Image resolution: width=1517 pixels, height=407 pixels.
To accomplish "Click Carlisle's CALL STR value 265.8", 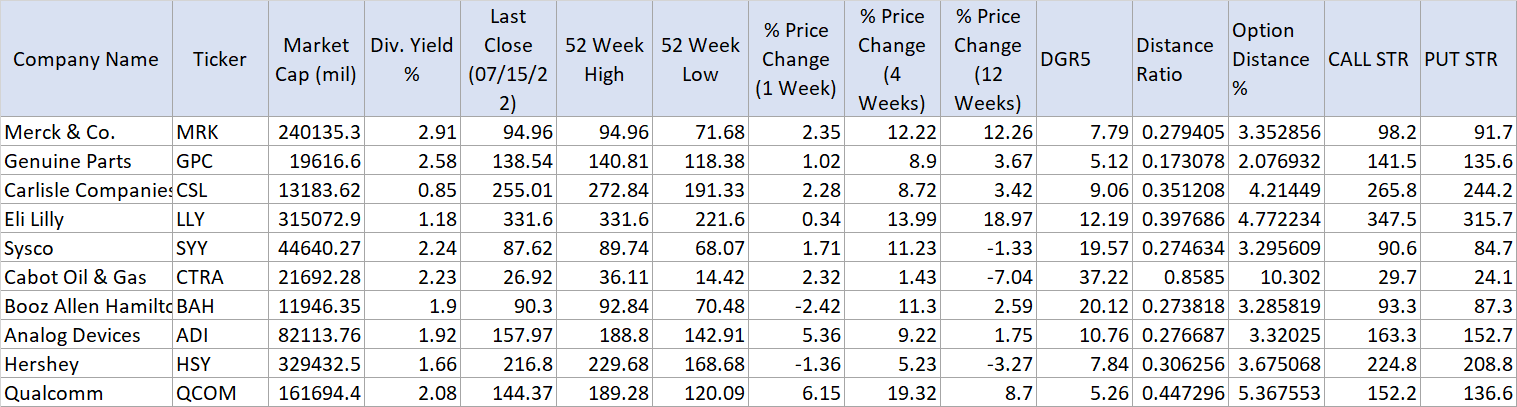I will [x=1369, y=190].
